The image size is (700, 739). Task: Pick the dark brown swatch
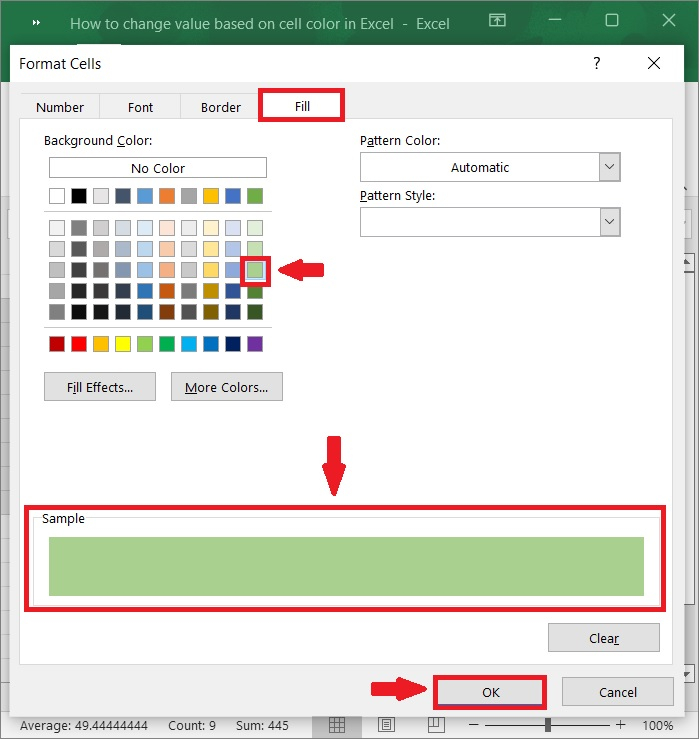click(167, 312)
